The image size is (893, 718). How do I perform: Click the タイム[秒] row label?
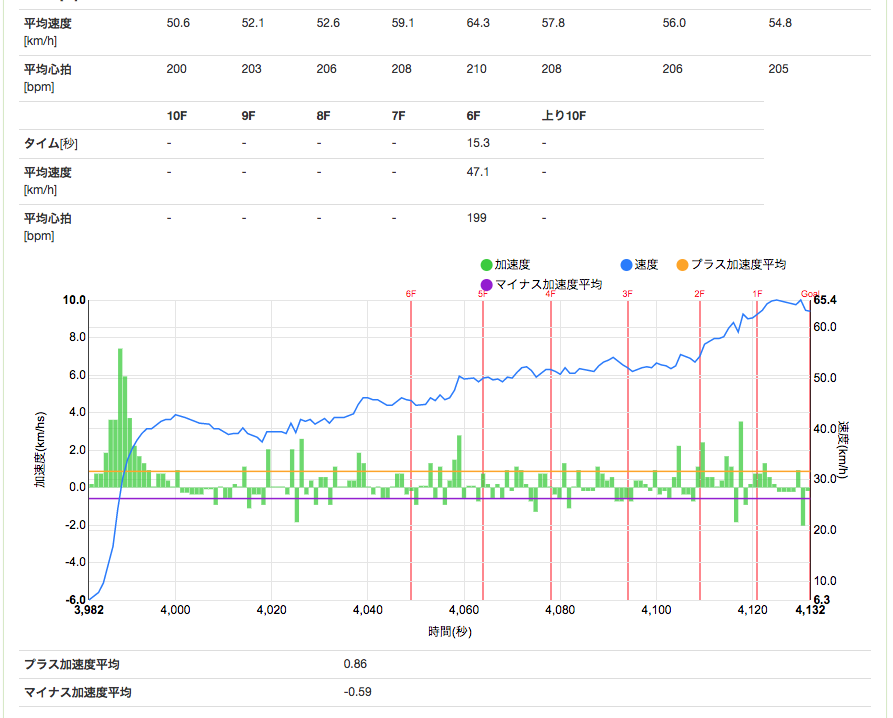click(51, 143)
